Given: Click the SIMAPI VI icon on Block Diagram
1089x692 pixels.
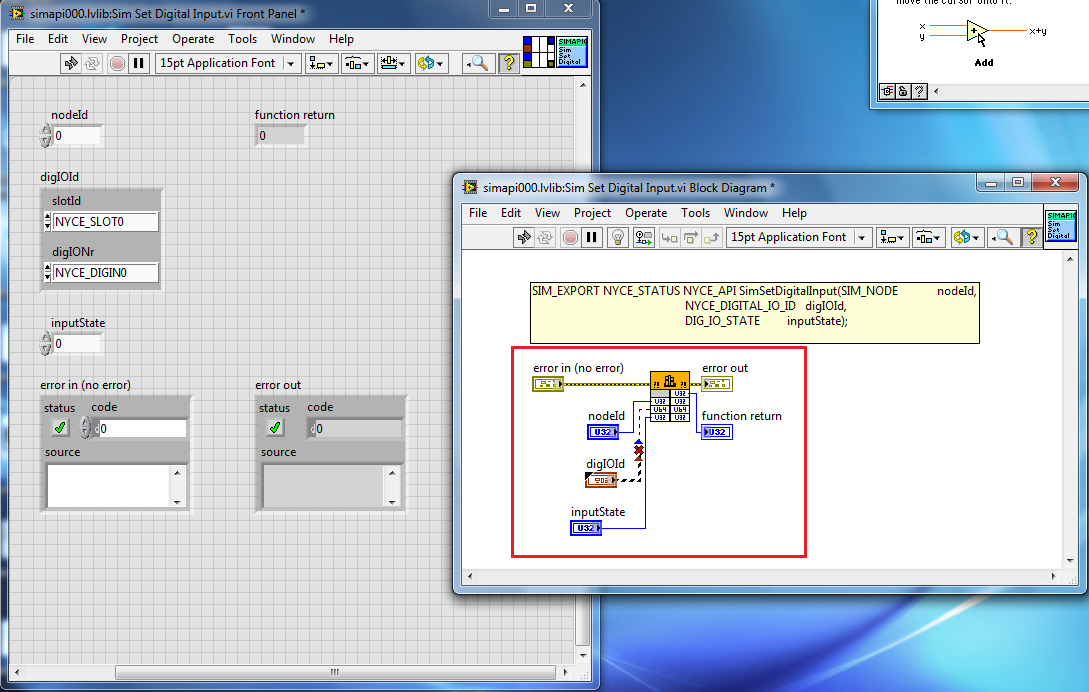Looking at the screenshot, I should click(1060, 226).
